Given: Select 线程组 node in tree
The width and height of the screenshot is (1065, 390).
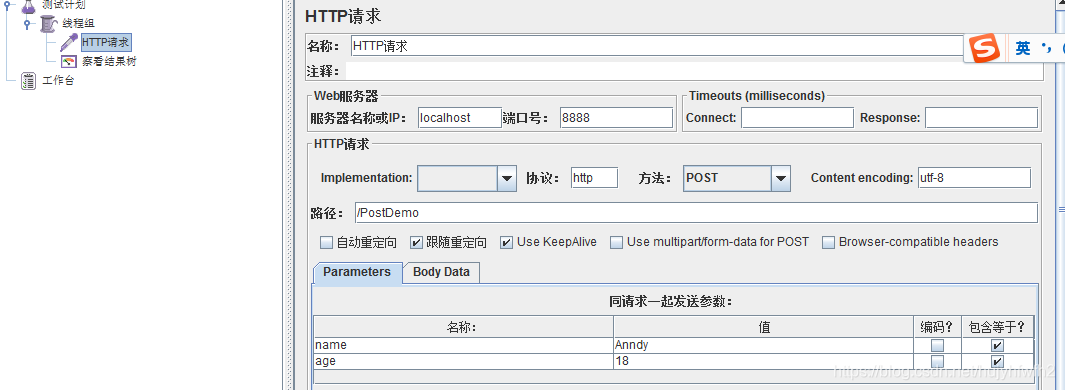Looking at the screenshot, I should pyautogui.click(x=79, y=24).
